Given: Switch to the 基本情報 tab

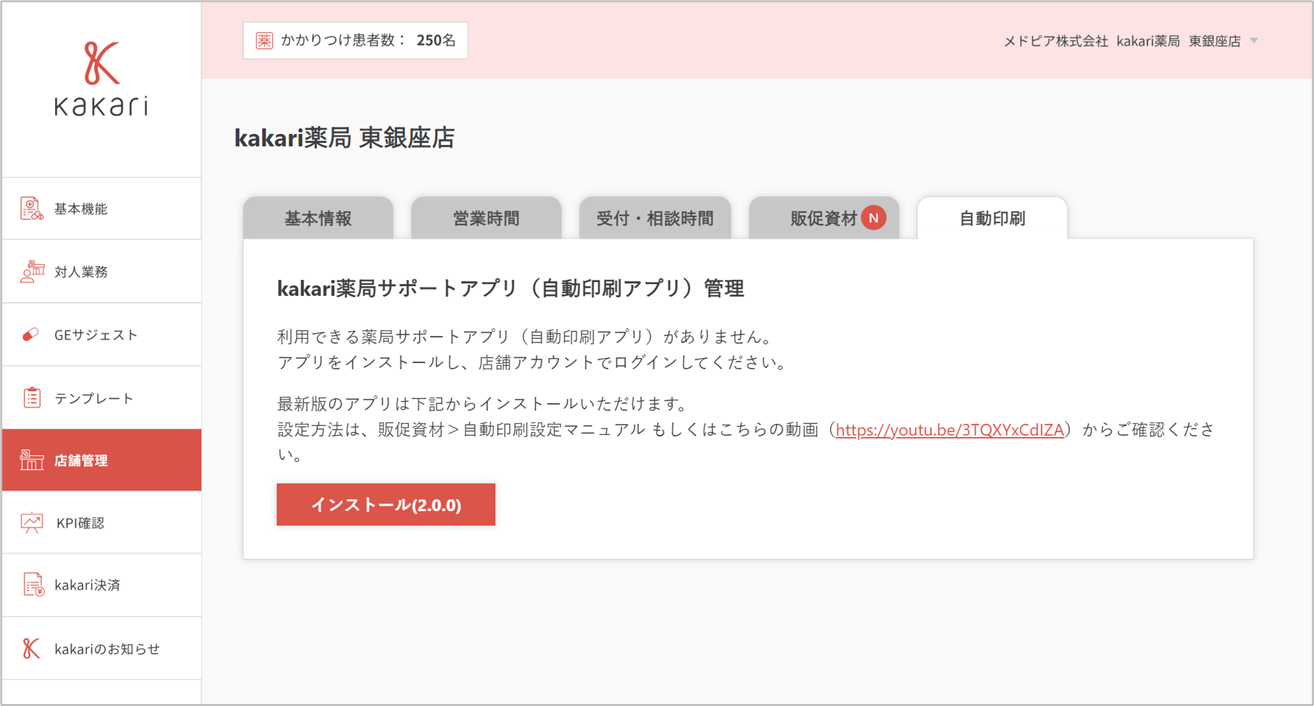Looking at the screenshot, I should tap(318, 218).
